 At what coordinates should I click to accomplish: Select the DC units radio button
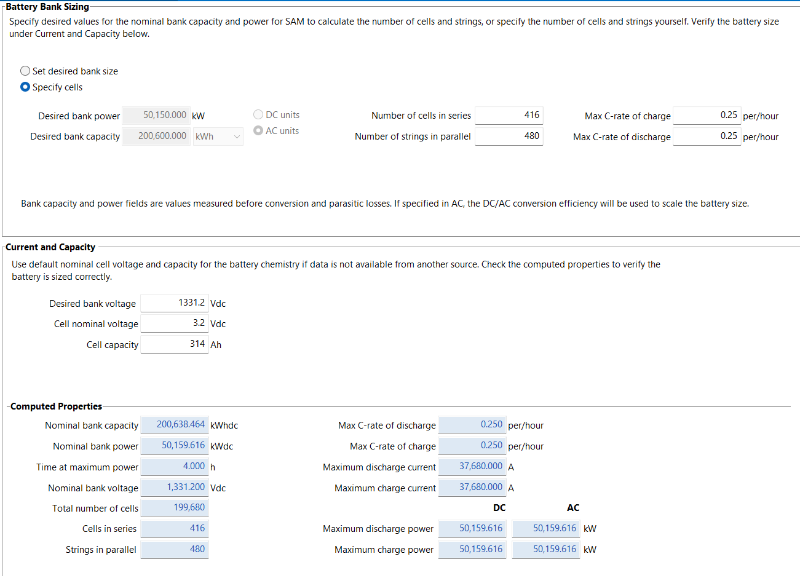click(259, 115)
